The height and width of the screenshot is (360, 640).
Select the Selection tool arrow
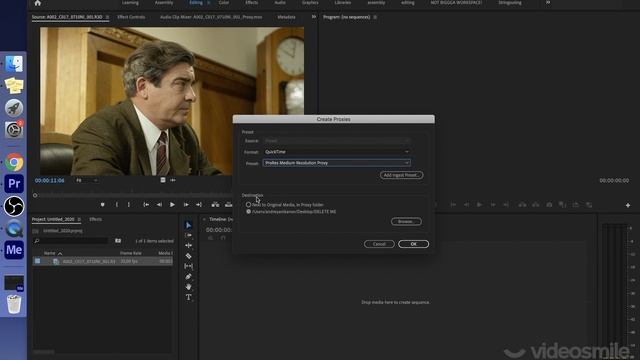pos(188,225)
